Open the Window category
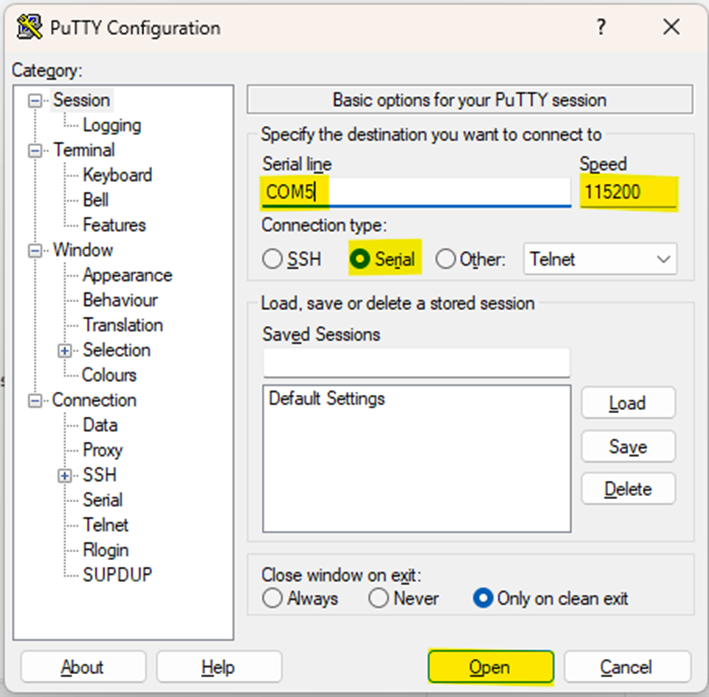This screenshot has height=697, width=709. tap(83, 250)
